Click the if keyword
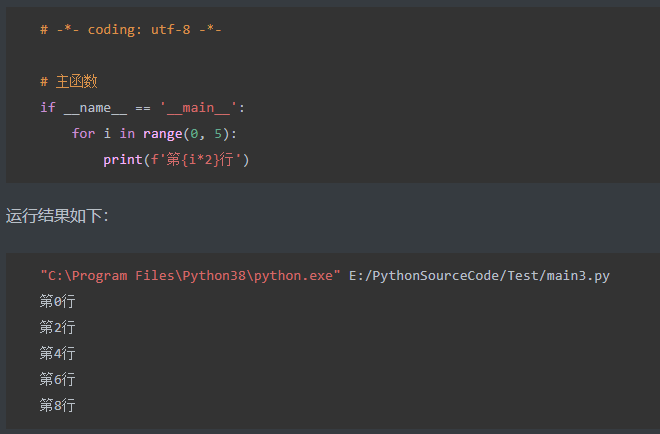660x434 pixels. click(x=48, y=107)
